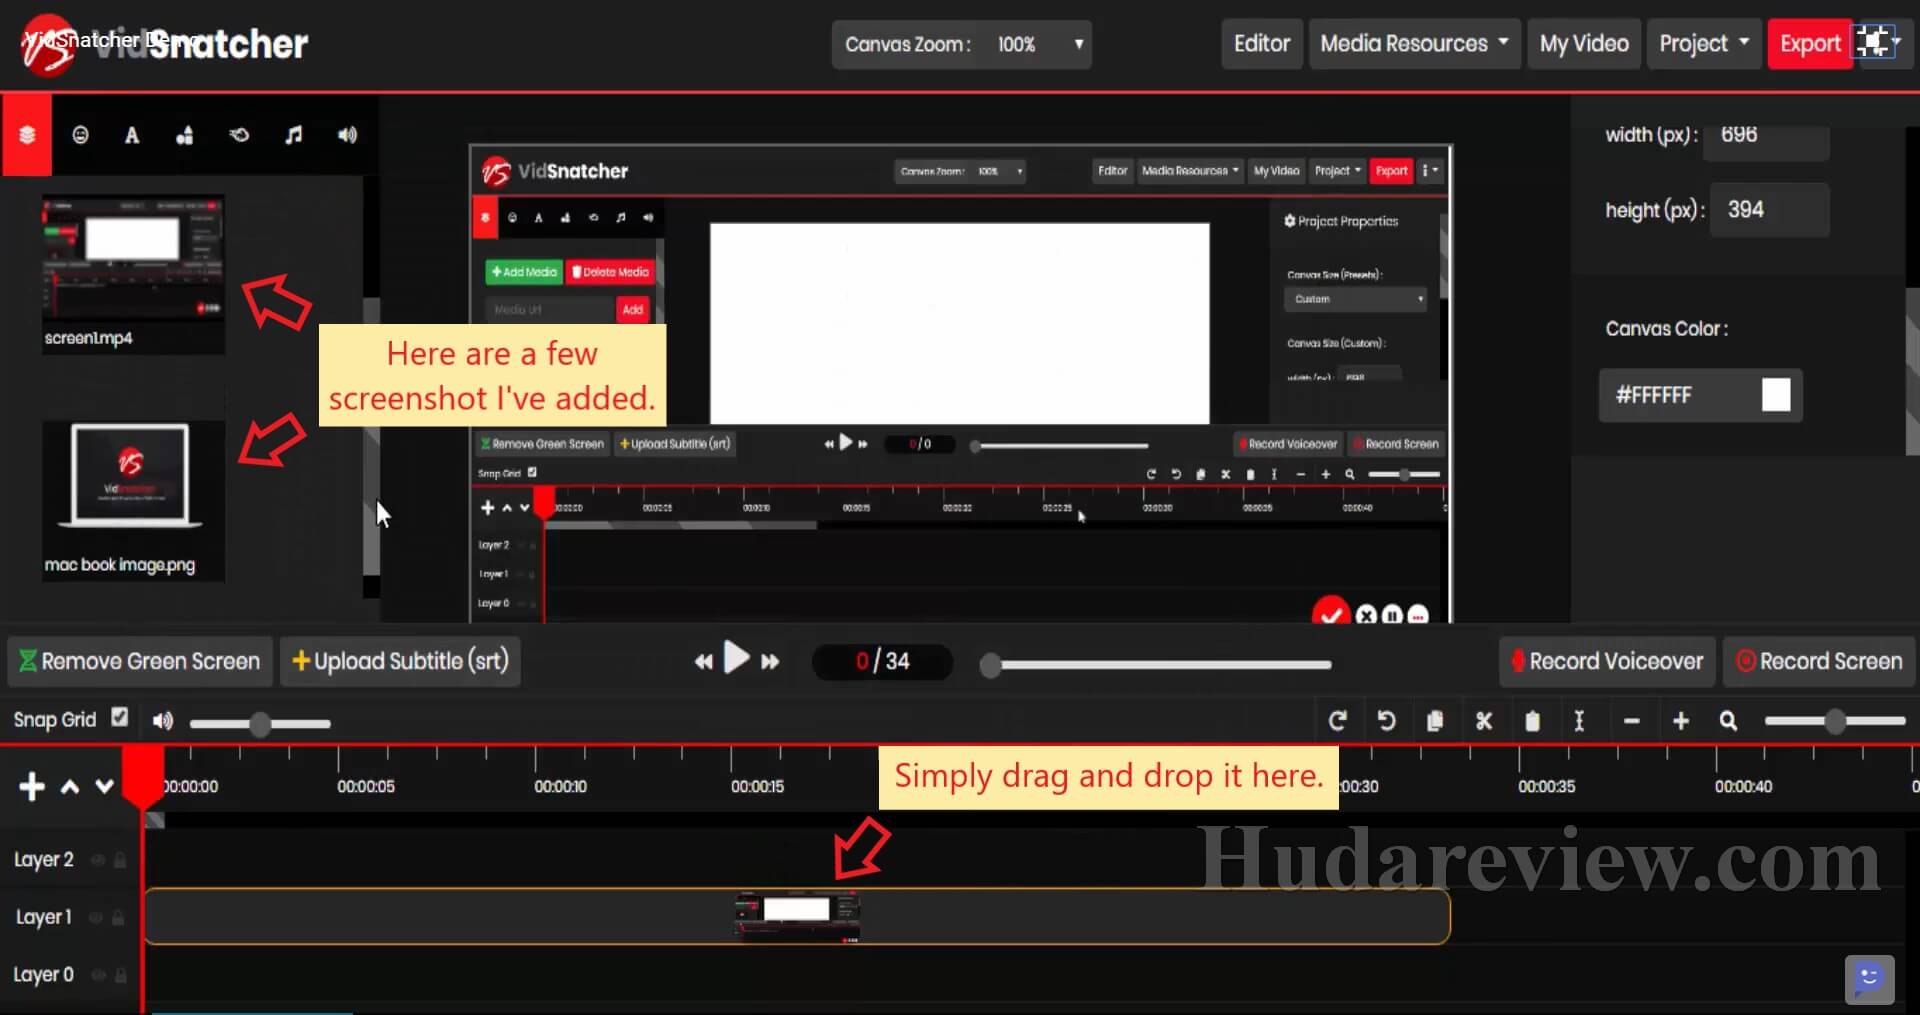Open the Music note audio panel

(x=293, y=135)
